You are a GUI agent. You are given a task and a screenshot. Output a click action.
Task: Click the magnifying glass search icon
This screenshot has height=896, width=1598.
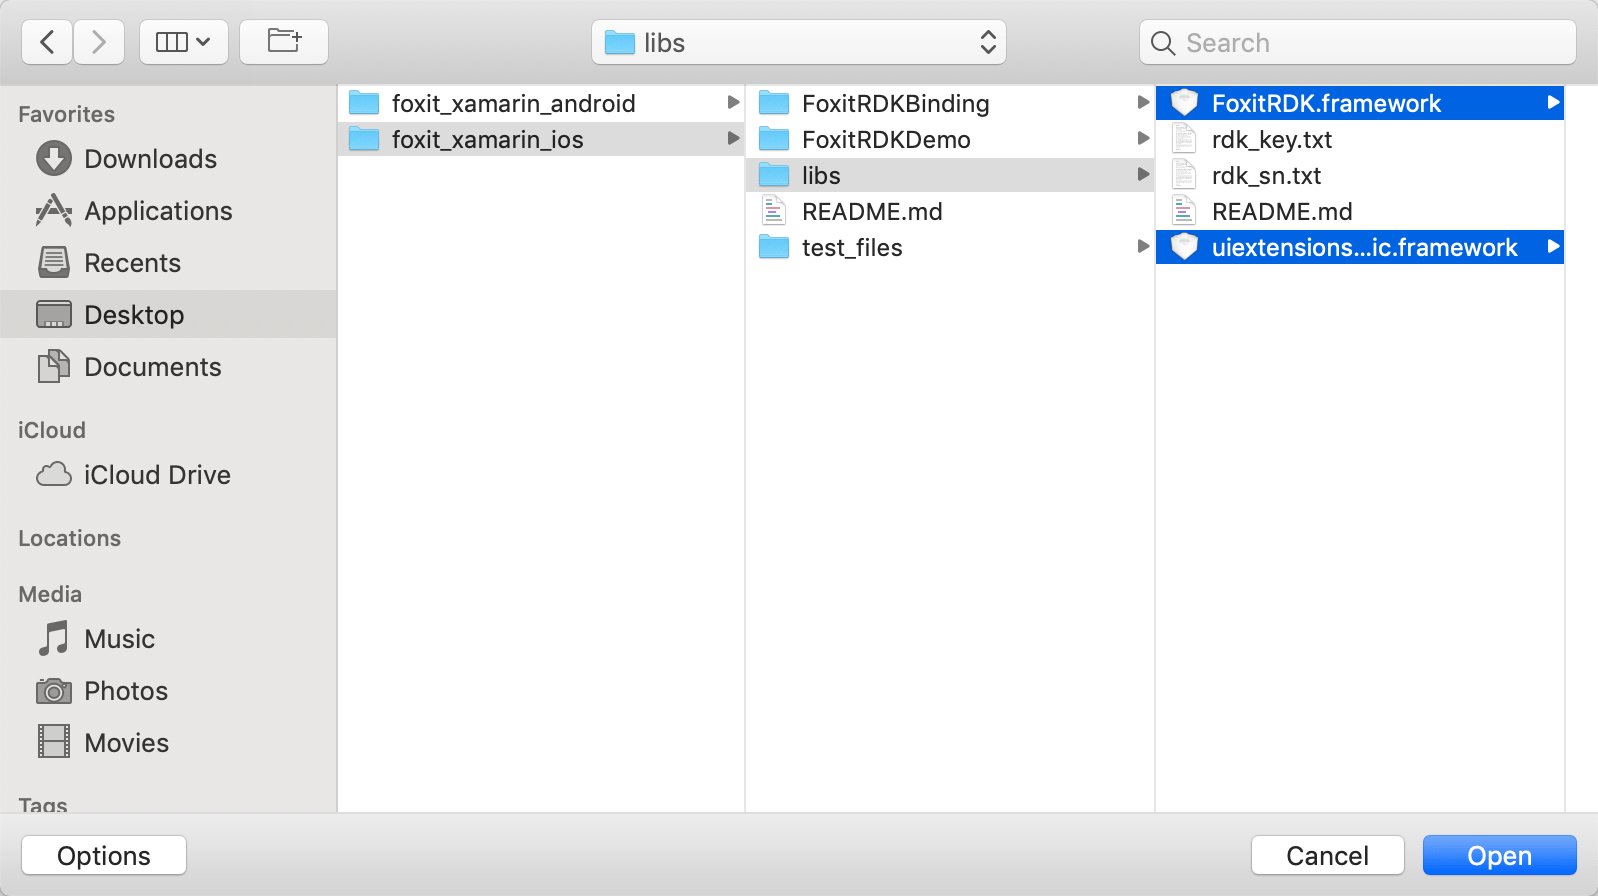[x=1162, y=43]
